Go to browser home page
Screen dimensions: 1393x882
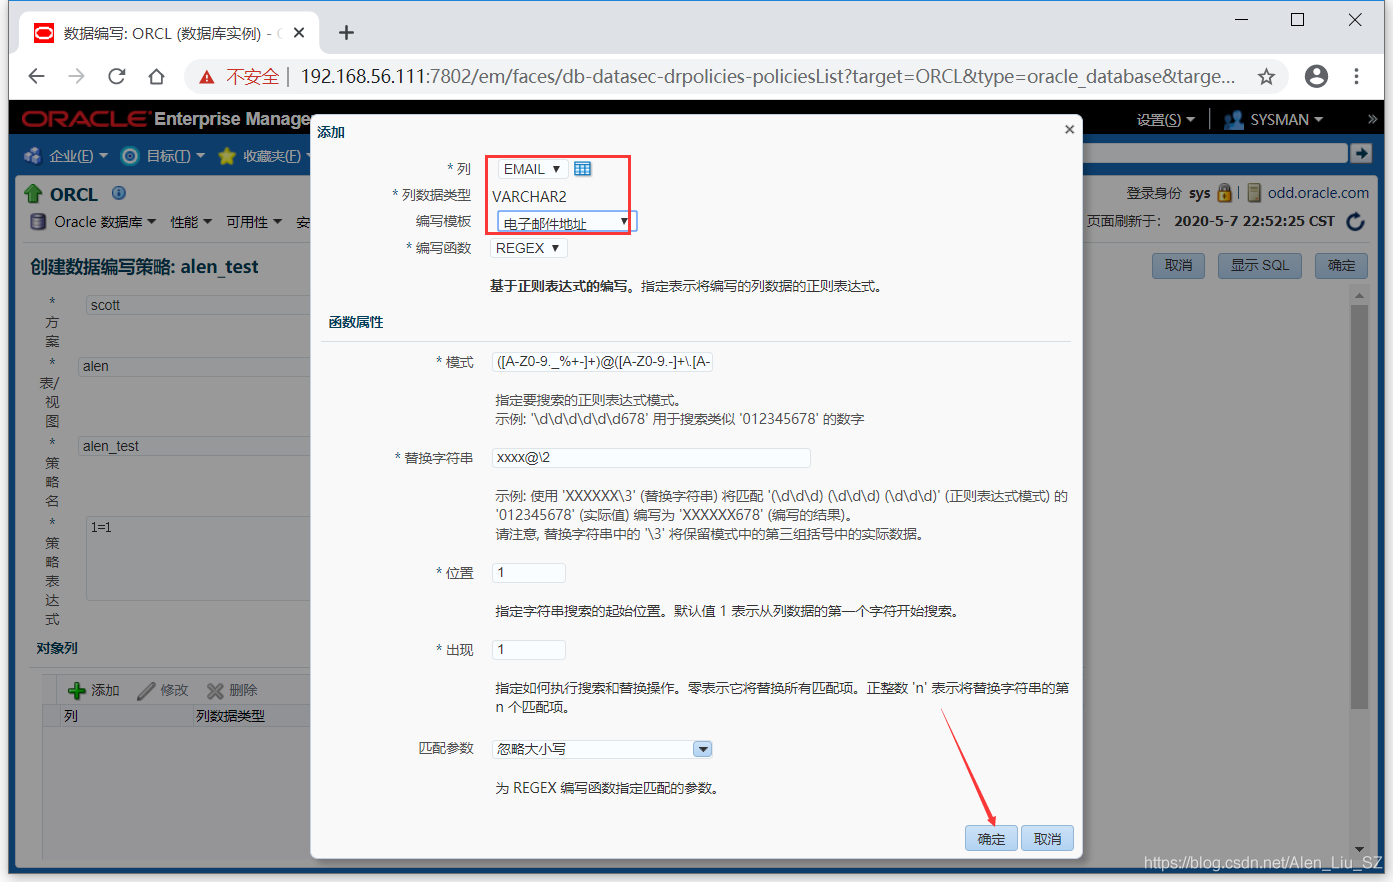tap(156, 76)
